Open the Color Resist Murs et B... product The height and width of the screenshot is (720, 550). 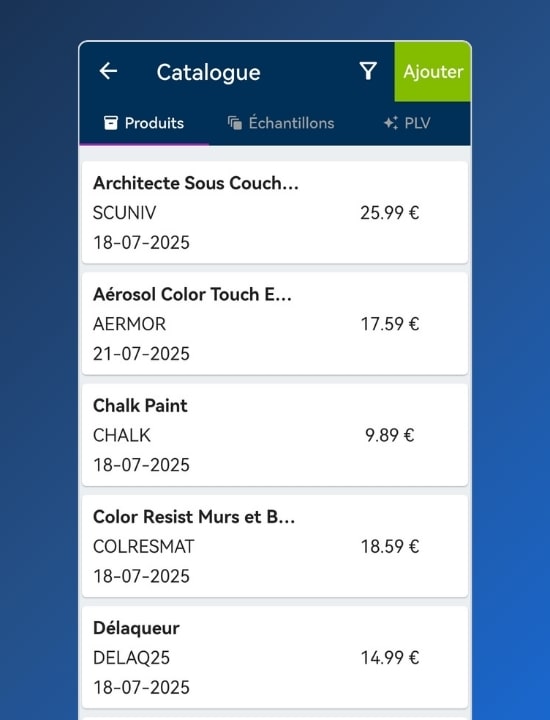[x=275, y=546]
